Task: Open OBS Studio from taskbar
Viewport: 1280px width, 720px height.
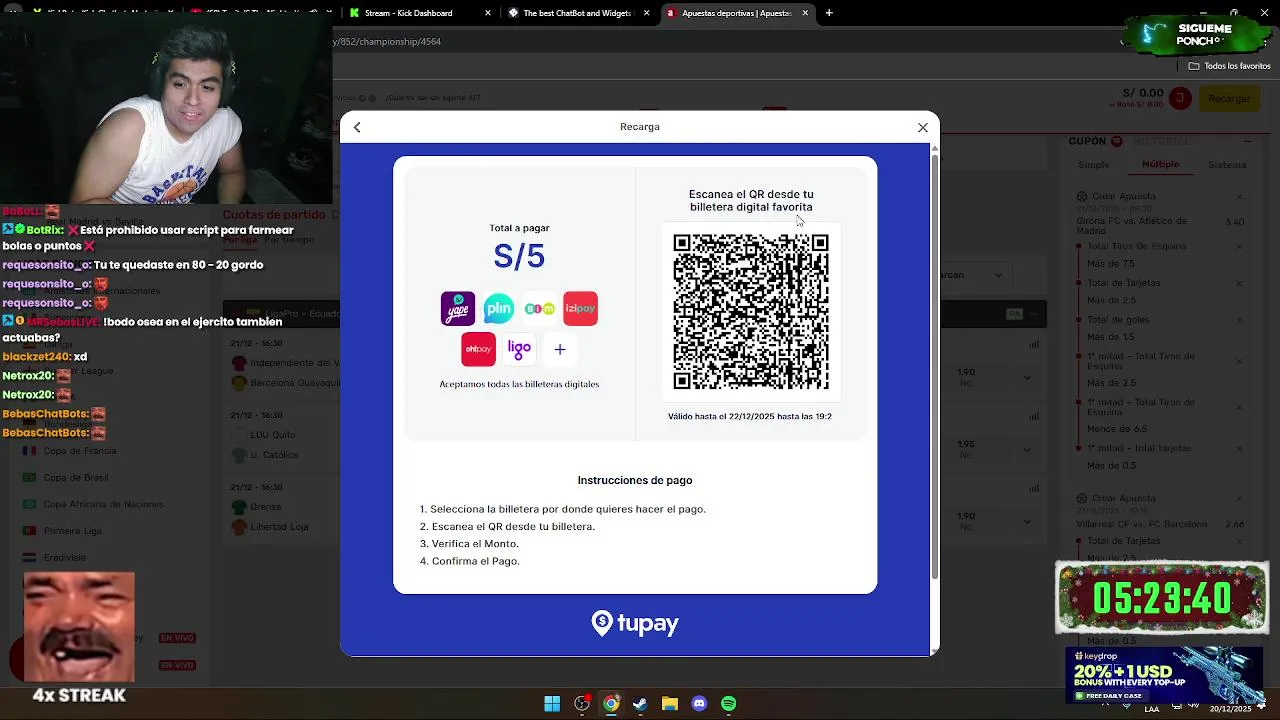Action: [x=581, y=704]
